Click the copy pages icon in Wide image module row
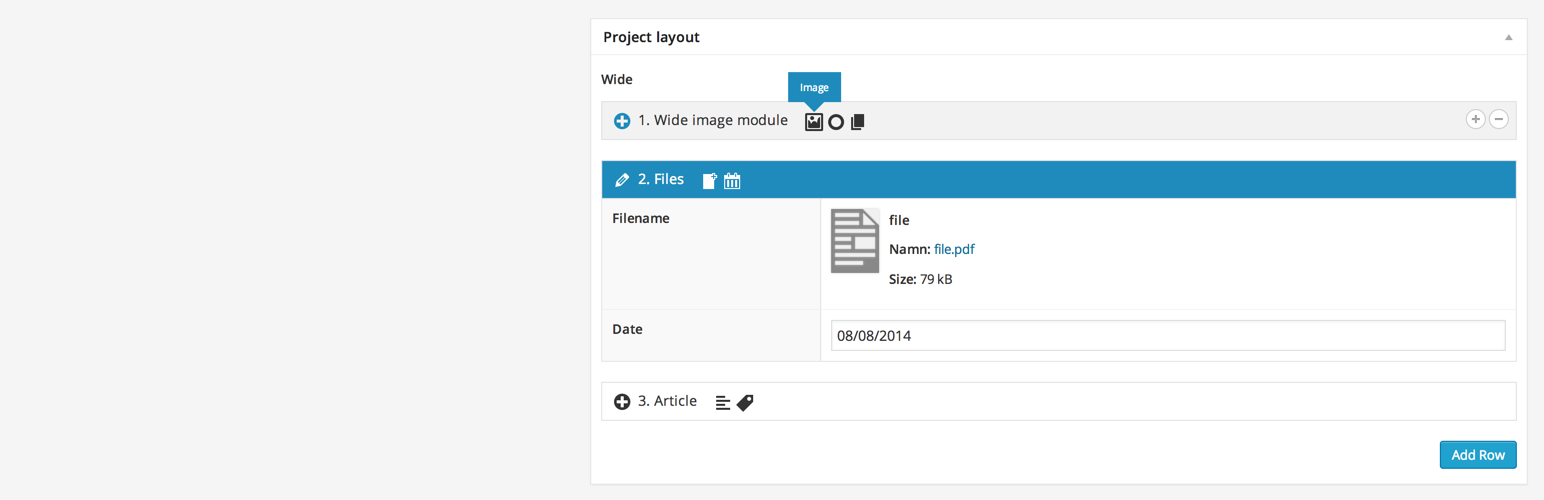This screenshot has height=500, width=1544. 857,122
